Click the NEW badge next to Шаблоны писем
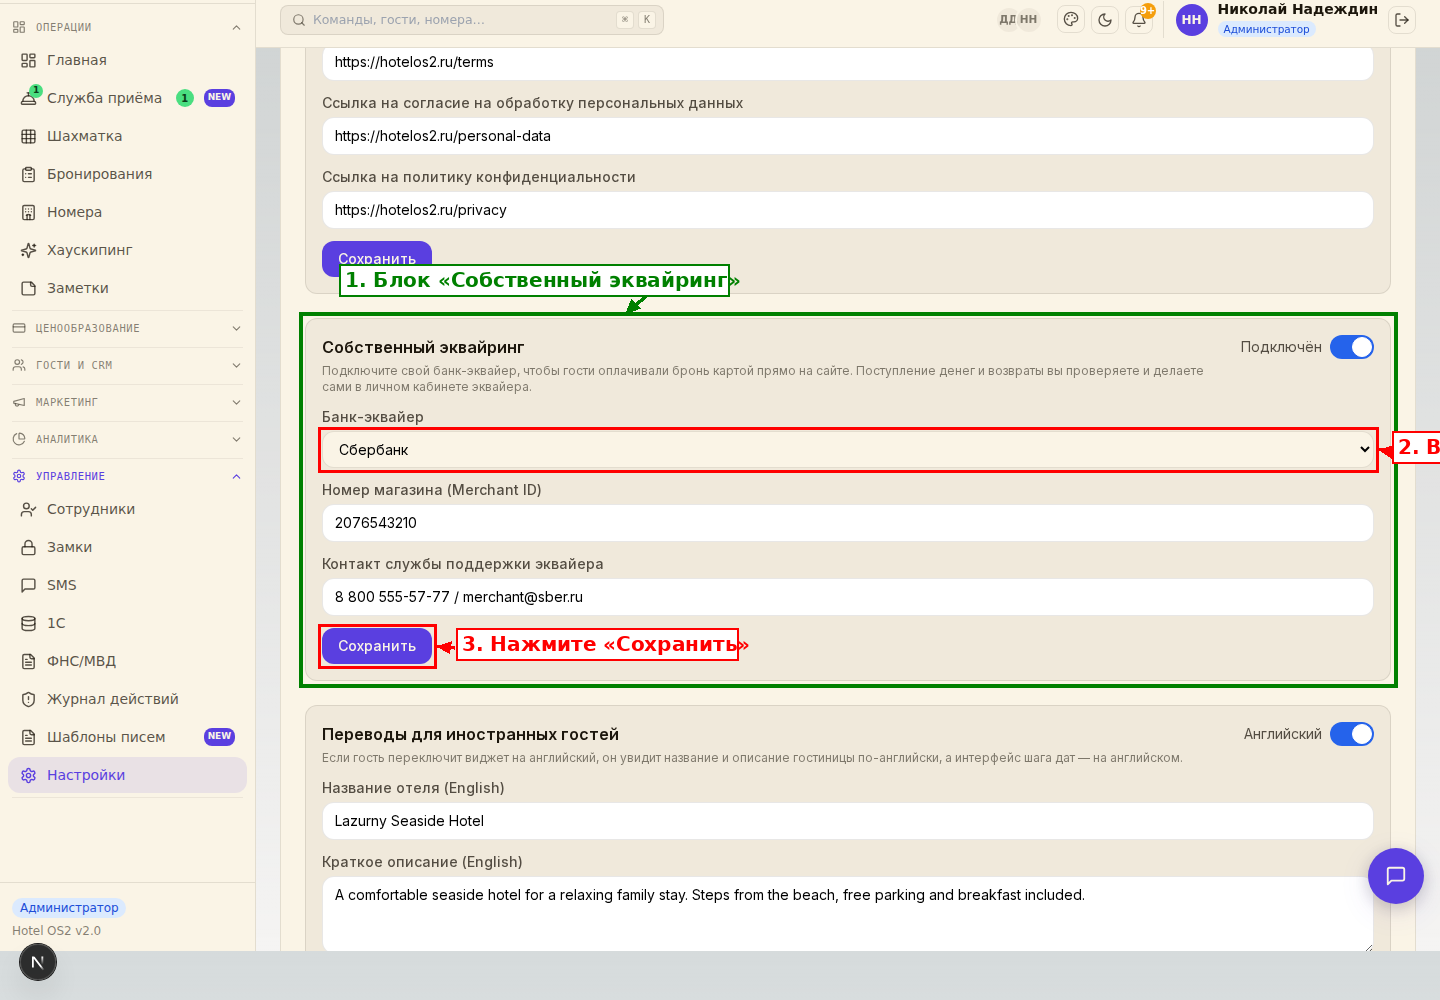This screenshot has width=1440, height=1000. (x=219, y=737)
